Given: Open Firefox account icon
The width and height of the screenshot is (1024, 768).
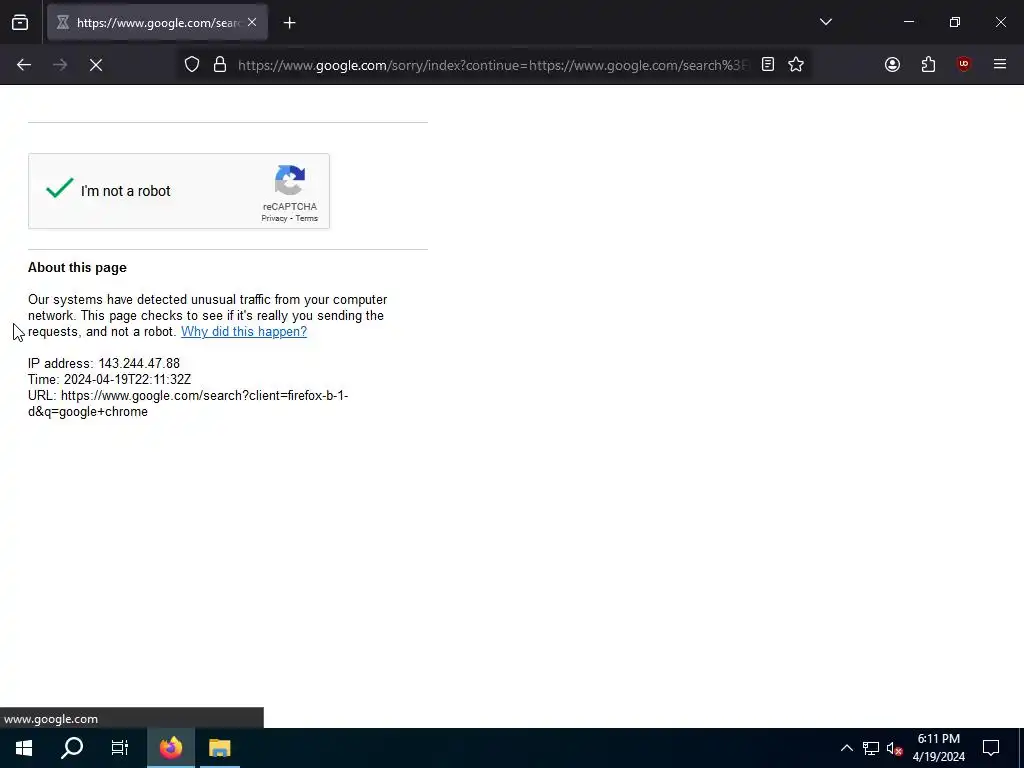Looking at the screenshot, I should point(893,64).
